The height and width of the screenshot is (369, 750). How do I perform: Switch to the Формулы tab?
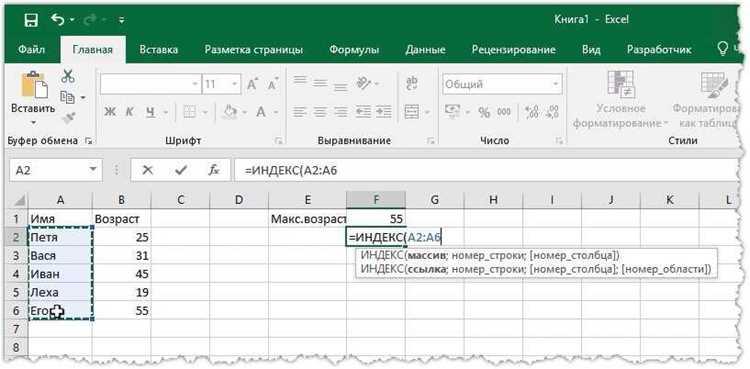point(354,50)
